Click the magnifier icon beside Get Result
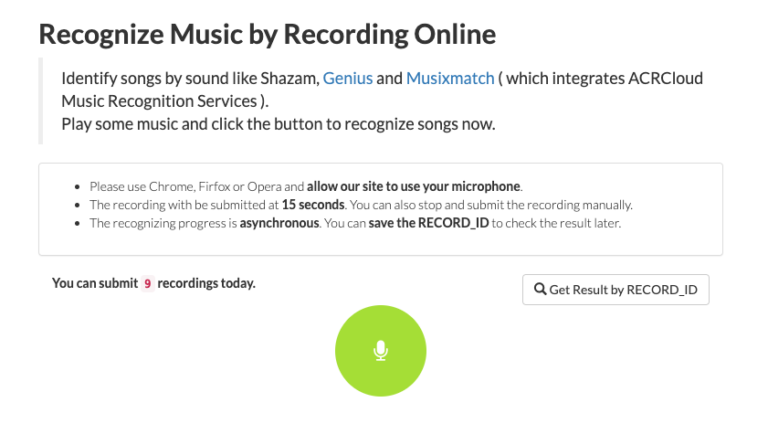Viewport: 768px width, 434px height. coord(540,290)
